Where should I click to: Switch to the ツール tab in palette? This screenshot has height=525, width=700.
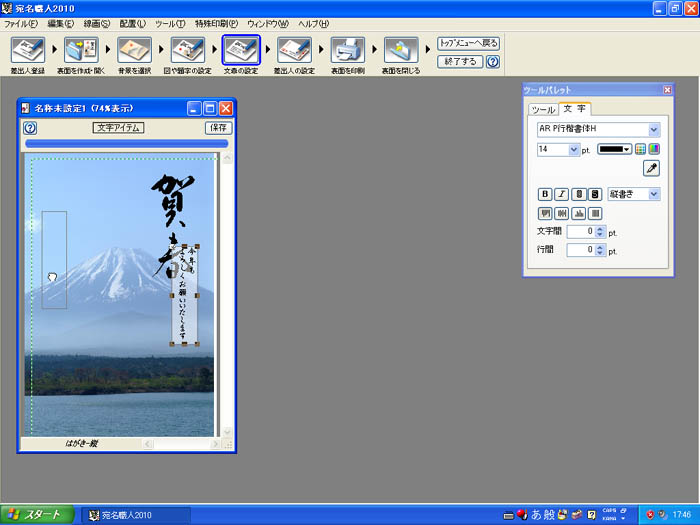coord(542,109)
